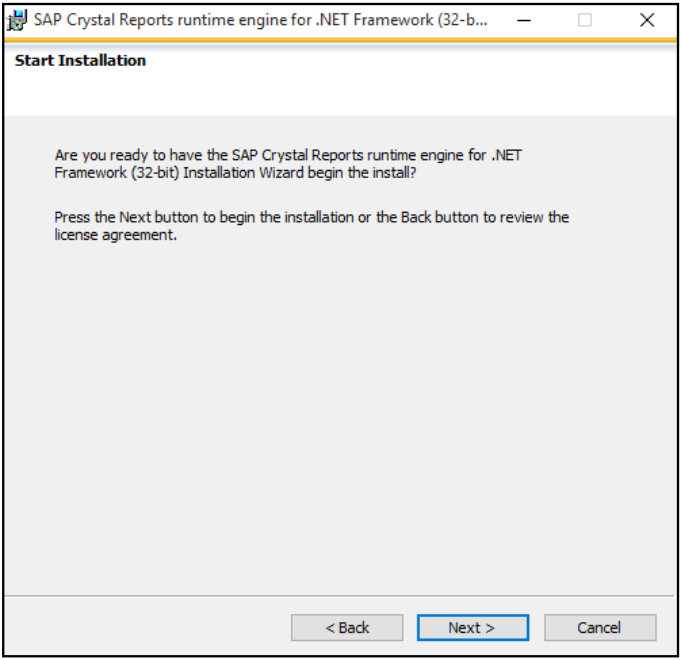This screenshot has width=682, height=660.
Task: Click the Start Installation heading
Action: [80, 61]
